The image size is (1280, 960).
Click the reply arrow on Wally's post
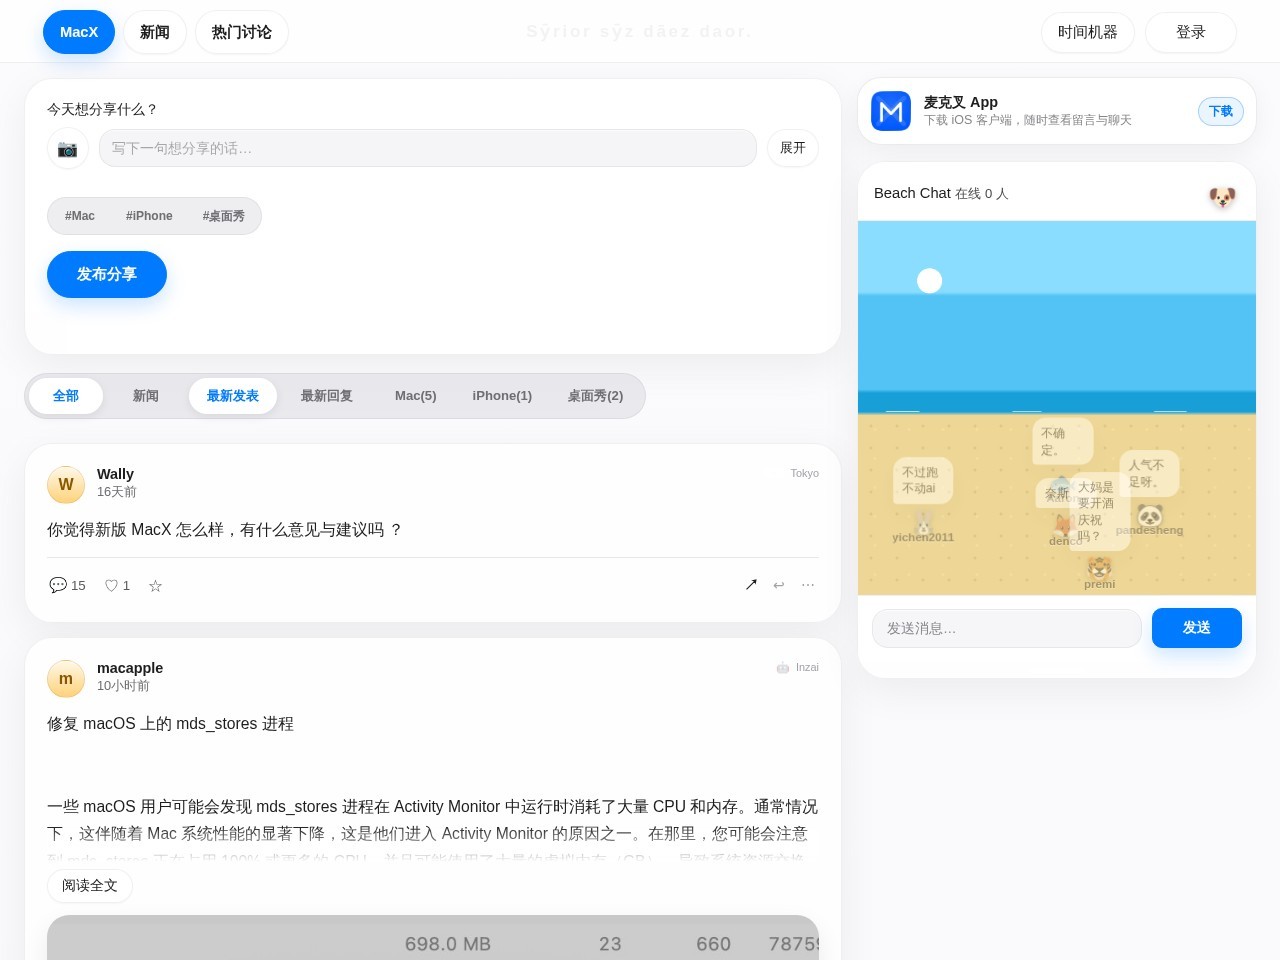779,585
